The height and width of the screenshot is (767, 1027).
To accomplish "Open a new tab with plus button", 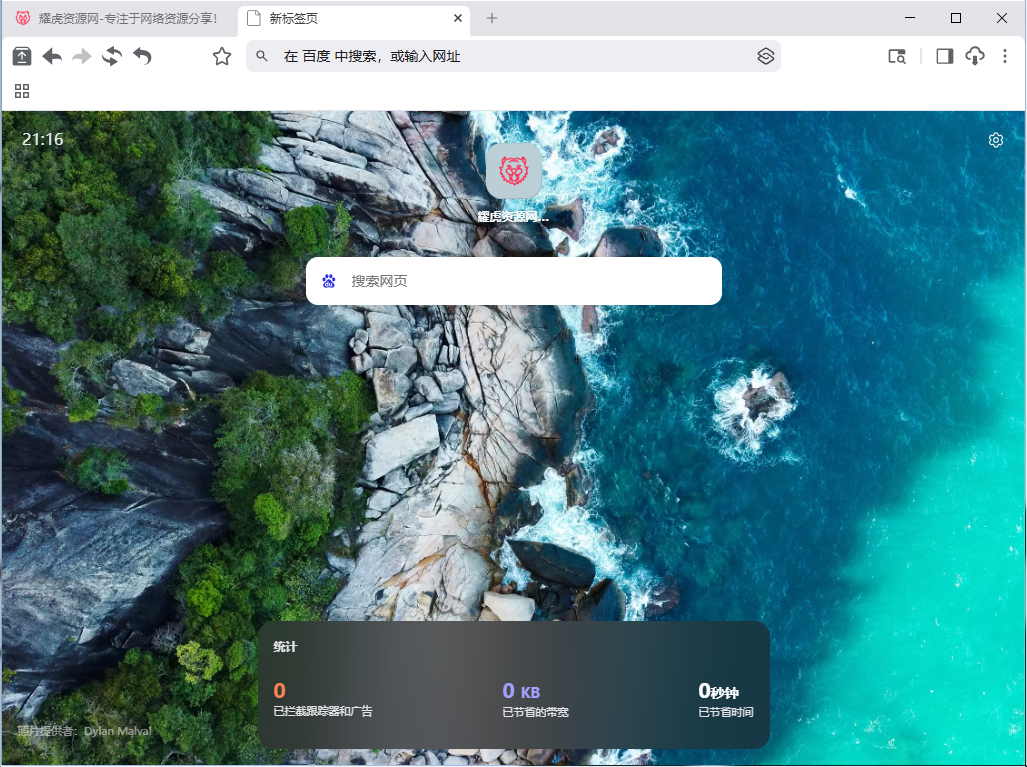I will 491,18.
